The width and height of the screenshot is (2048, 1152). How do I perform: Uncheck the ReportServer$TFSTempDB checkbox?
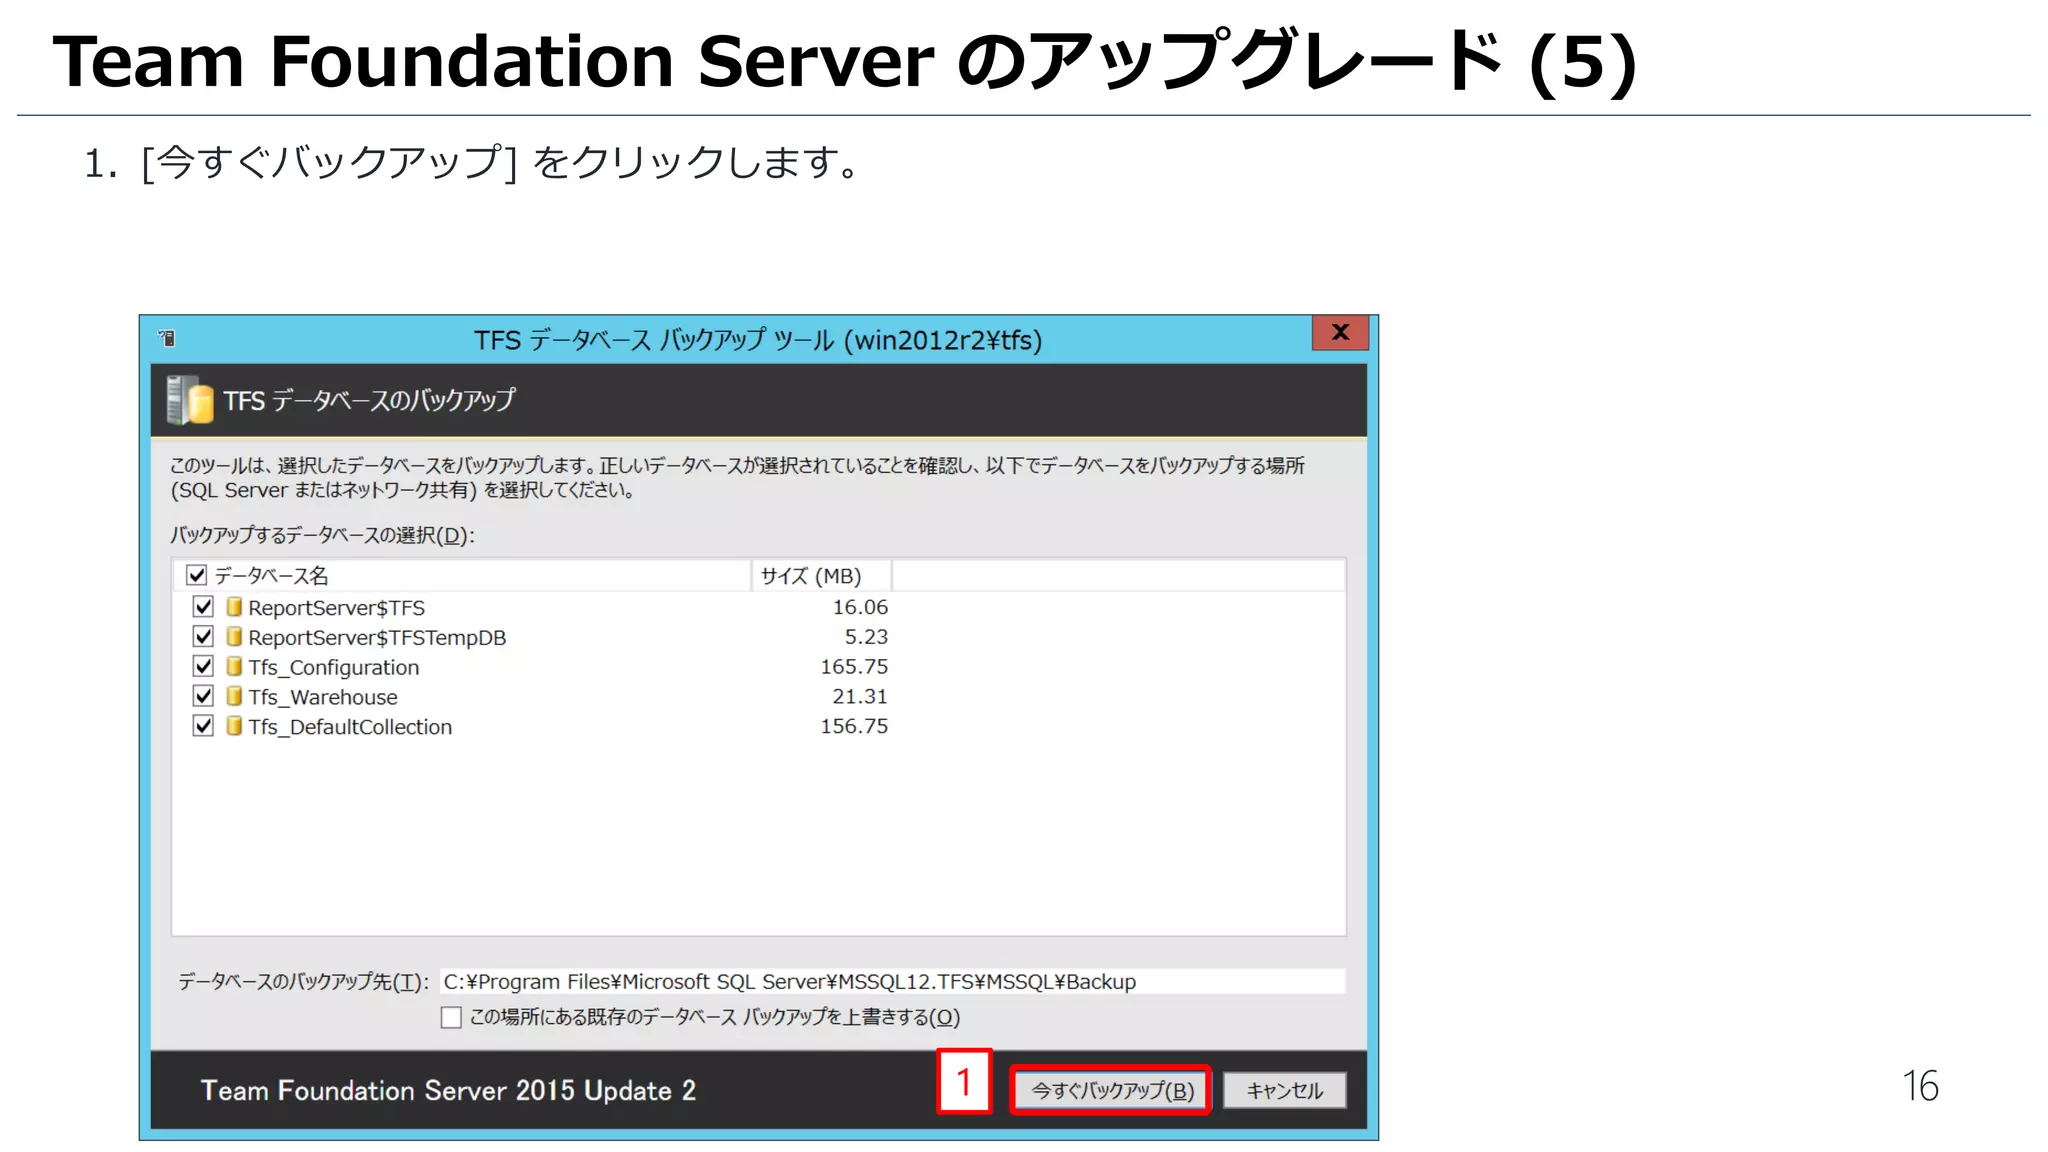(203, 637)
